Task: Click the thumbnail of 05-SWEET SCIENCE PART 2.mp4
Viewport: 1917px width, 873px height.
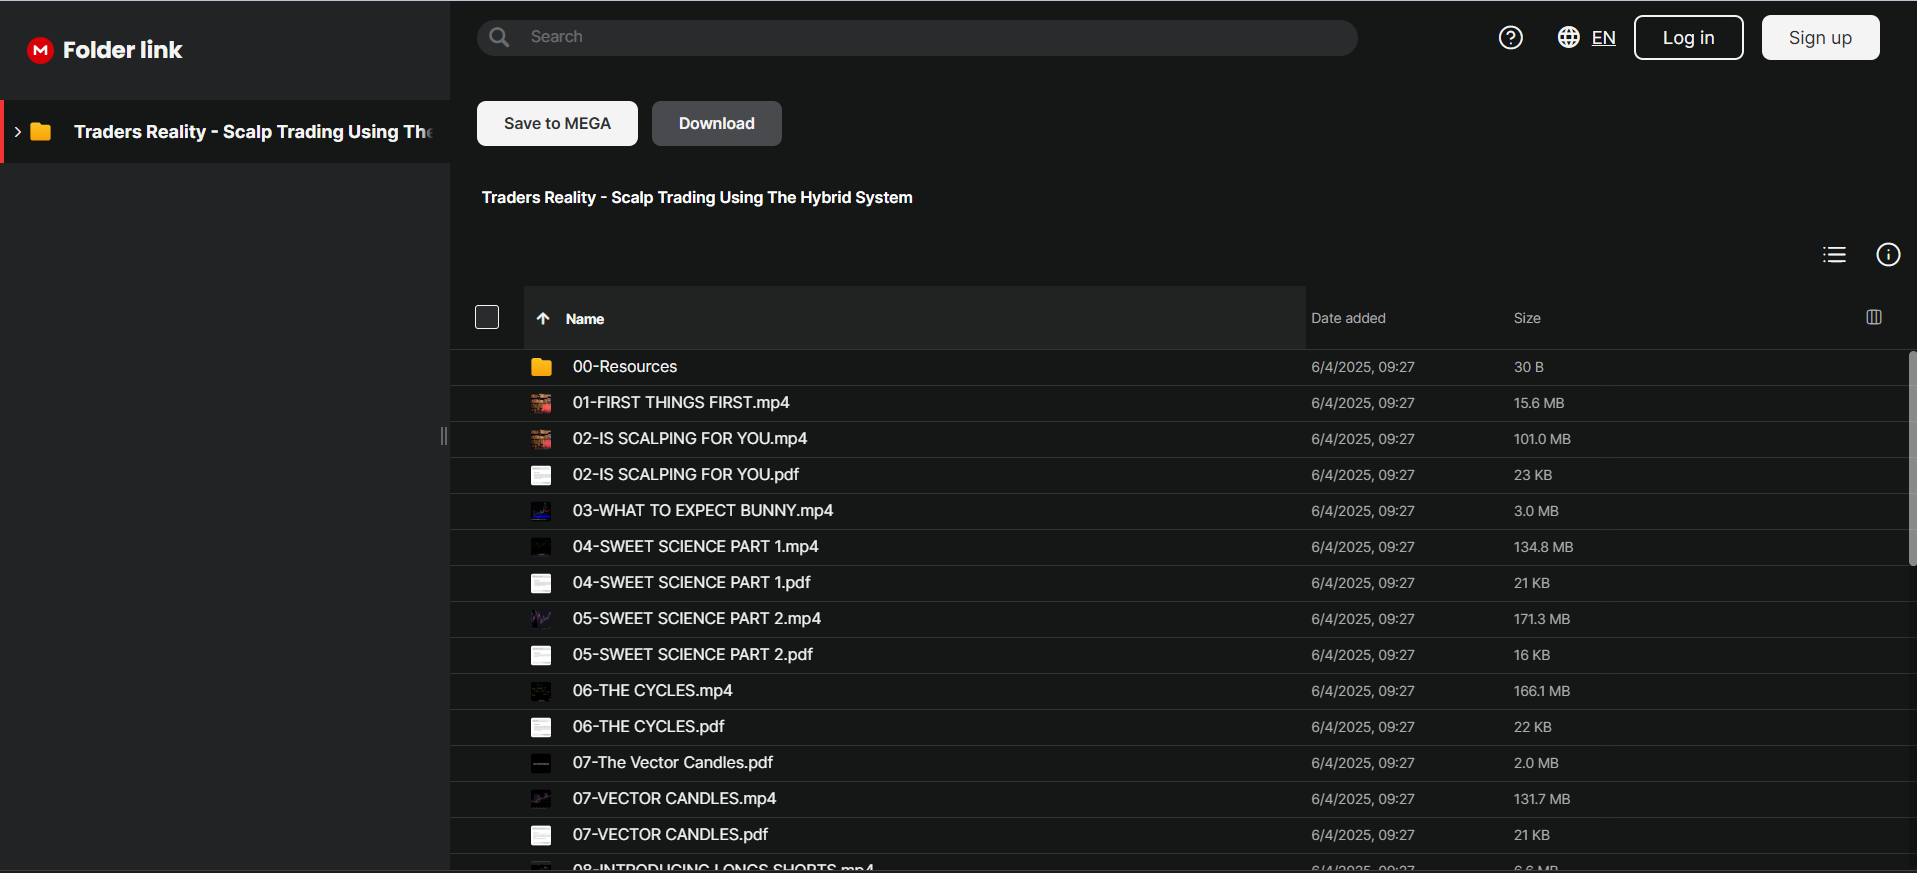Action: 541,619
